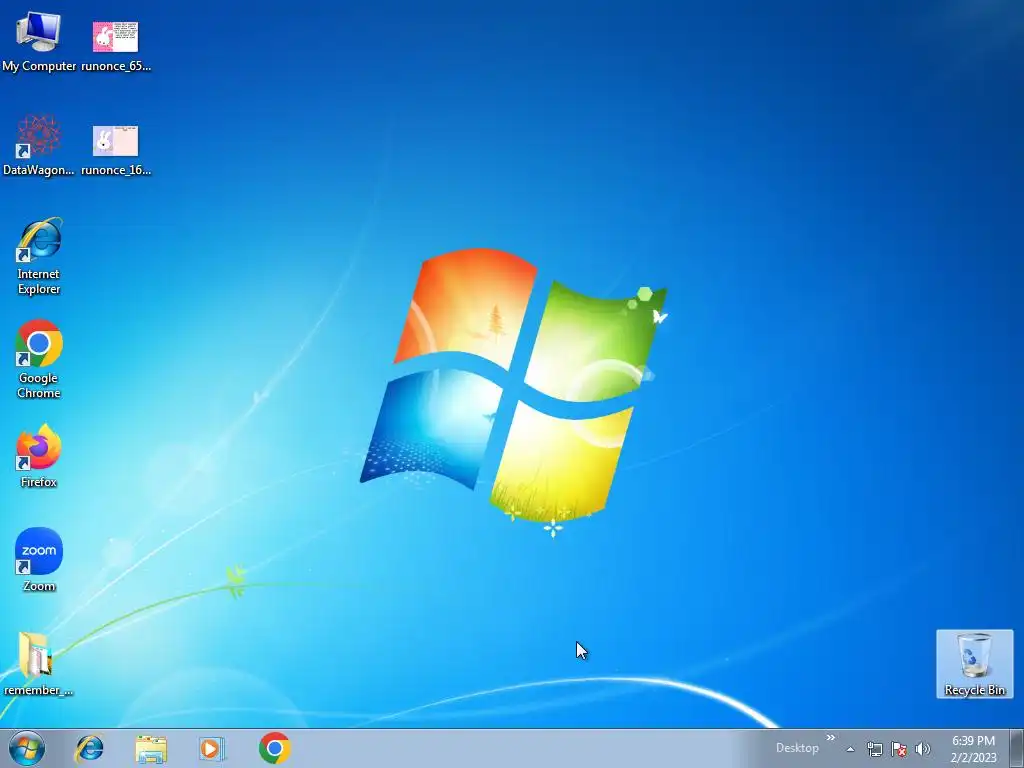Image resolution: width=1024 pixels, height=768 pixels.
Task: Open the Action Center flag icon
Action: coord(899,749)
